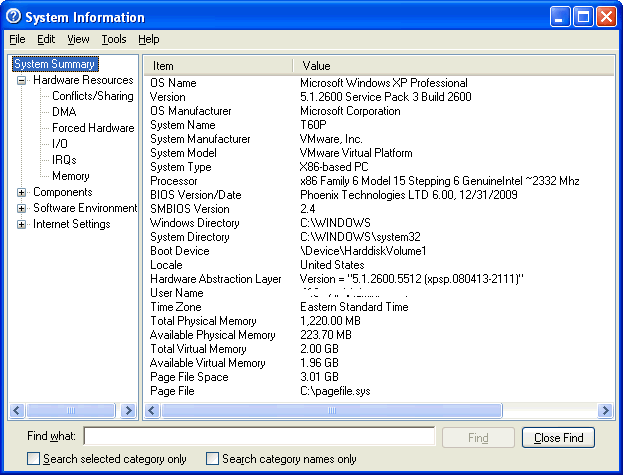The image size is (623, 475).
Task: Select the Page File Space row
Action: tap(379, 377)
